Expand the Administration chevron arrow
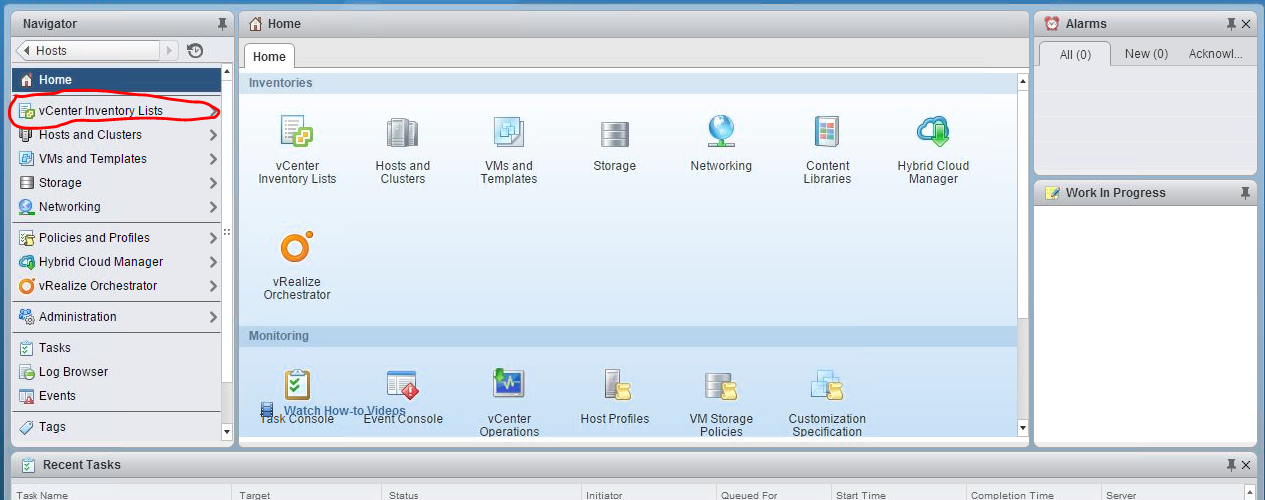 [x=213, y=317]
